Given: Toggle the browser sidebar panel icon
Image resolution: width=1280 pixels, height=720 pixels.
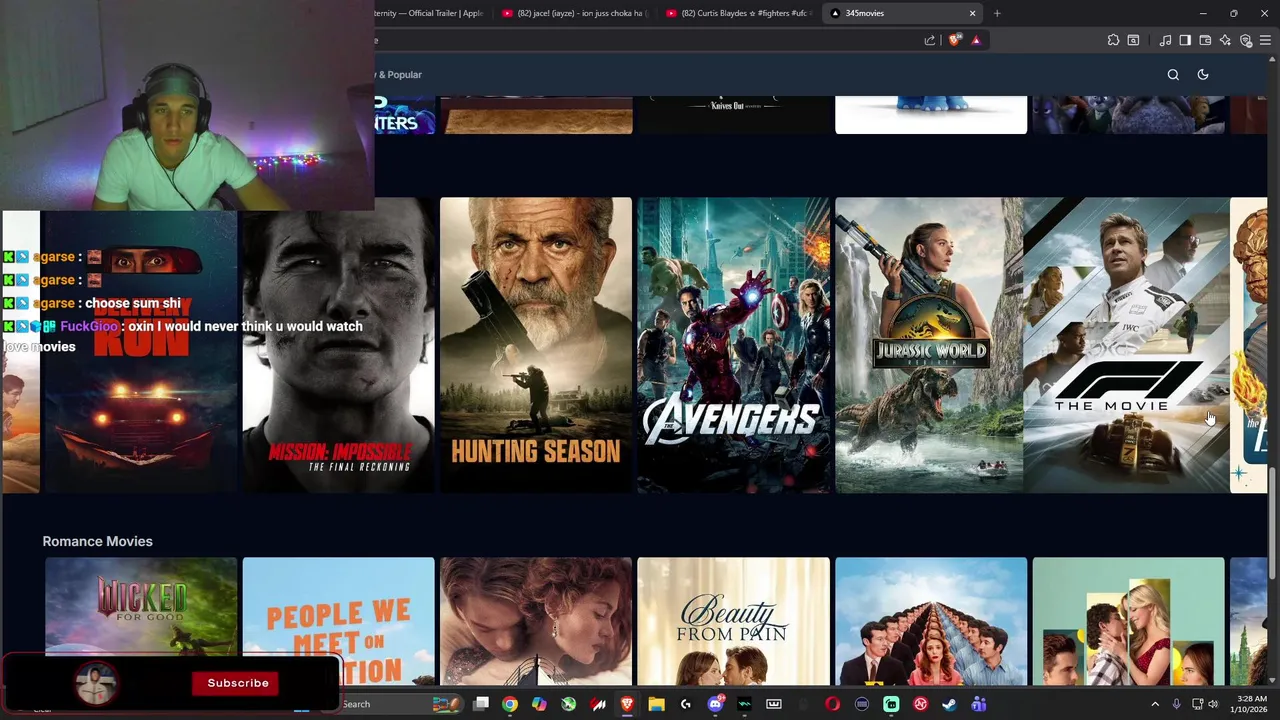Looking at the screenshot, I should pos(1185,40).
